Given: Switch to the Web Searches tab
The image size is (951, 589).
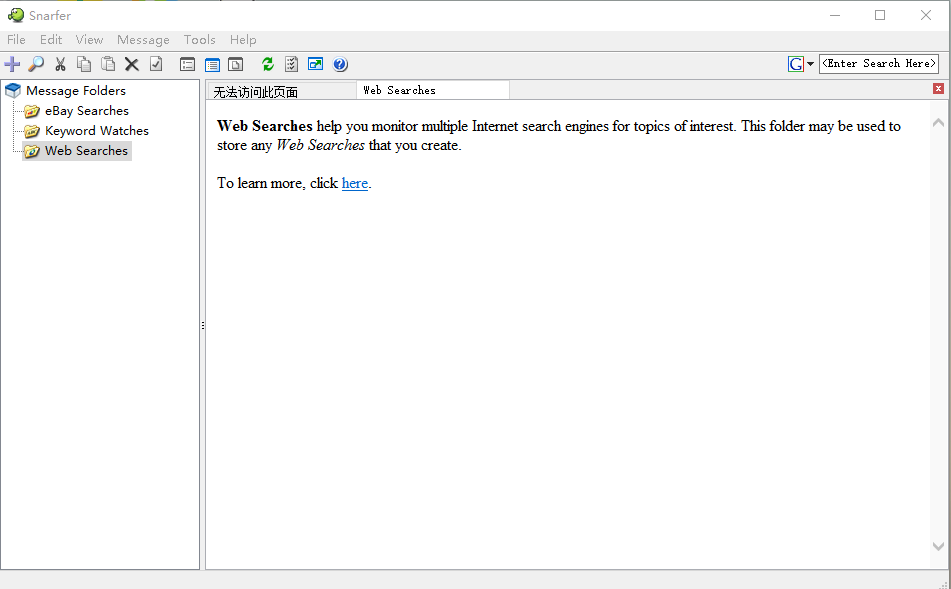Looking at the screenshot, I should tap(430, 90).
